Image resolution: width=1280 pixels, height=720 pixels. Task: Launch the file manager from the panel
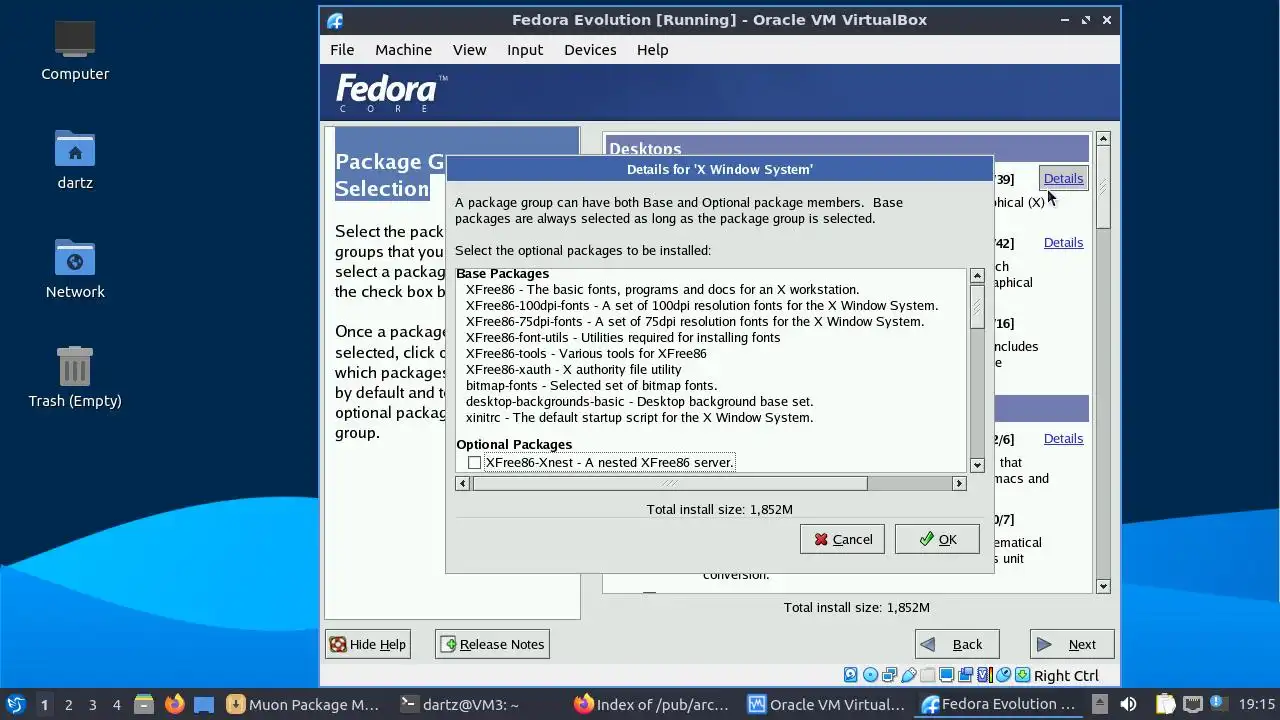pos(144,704)
